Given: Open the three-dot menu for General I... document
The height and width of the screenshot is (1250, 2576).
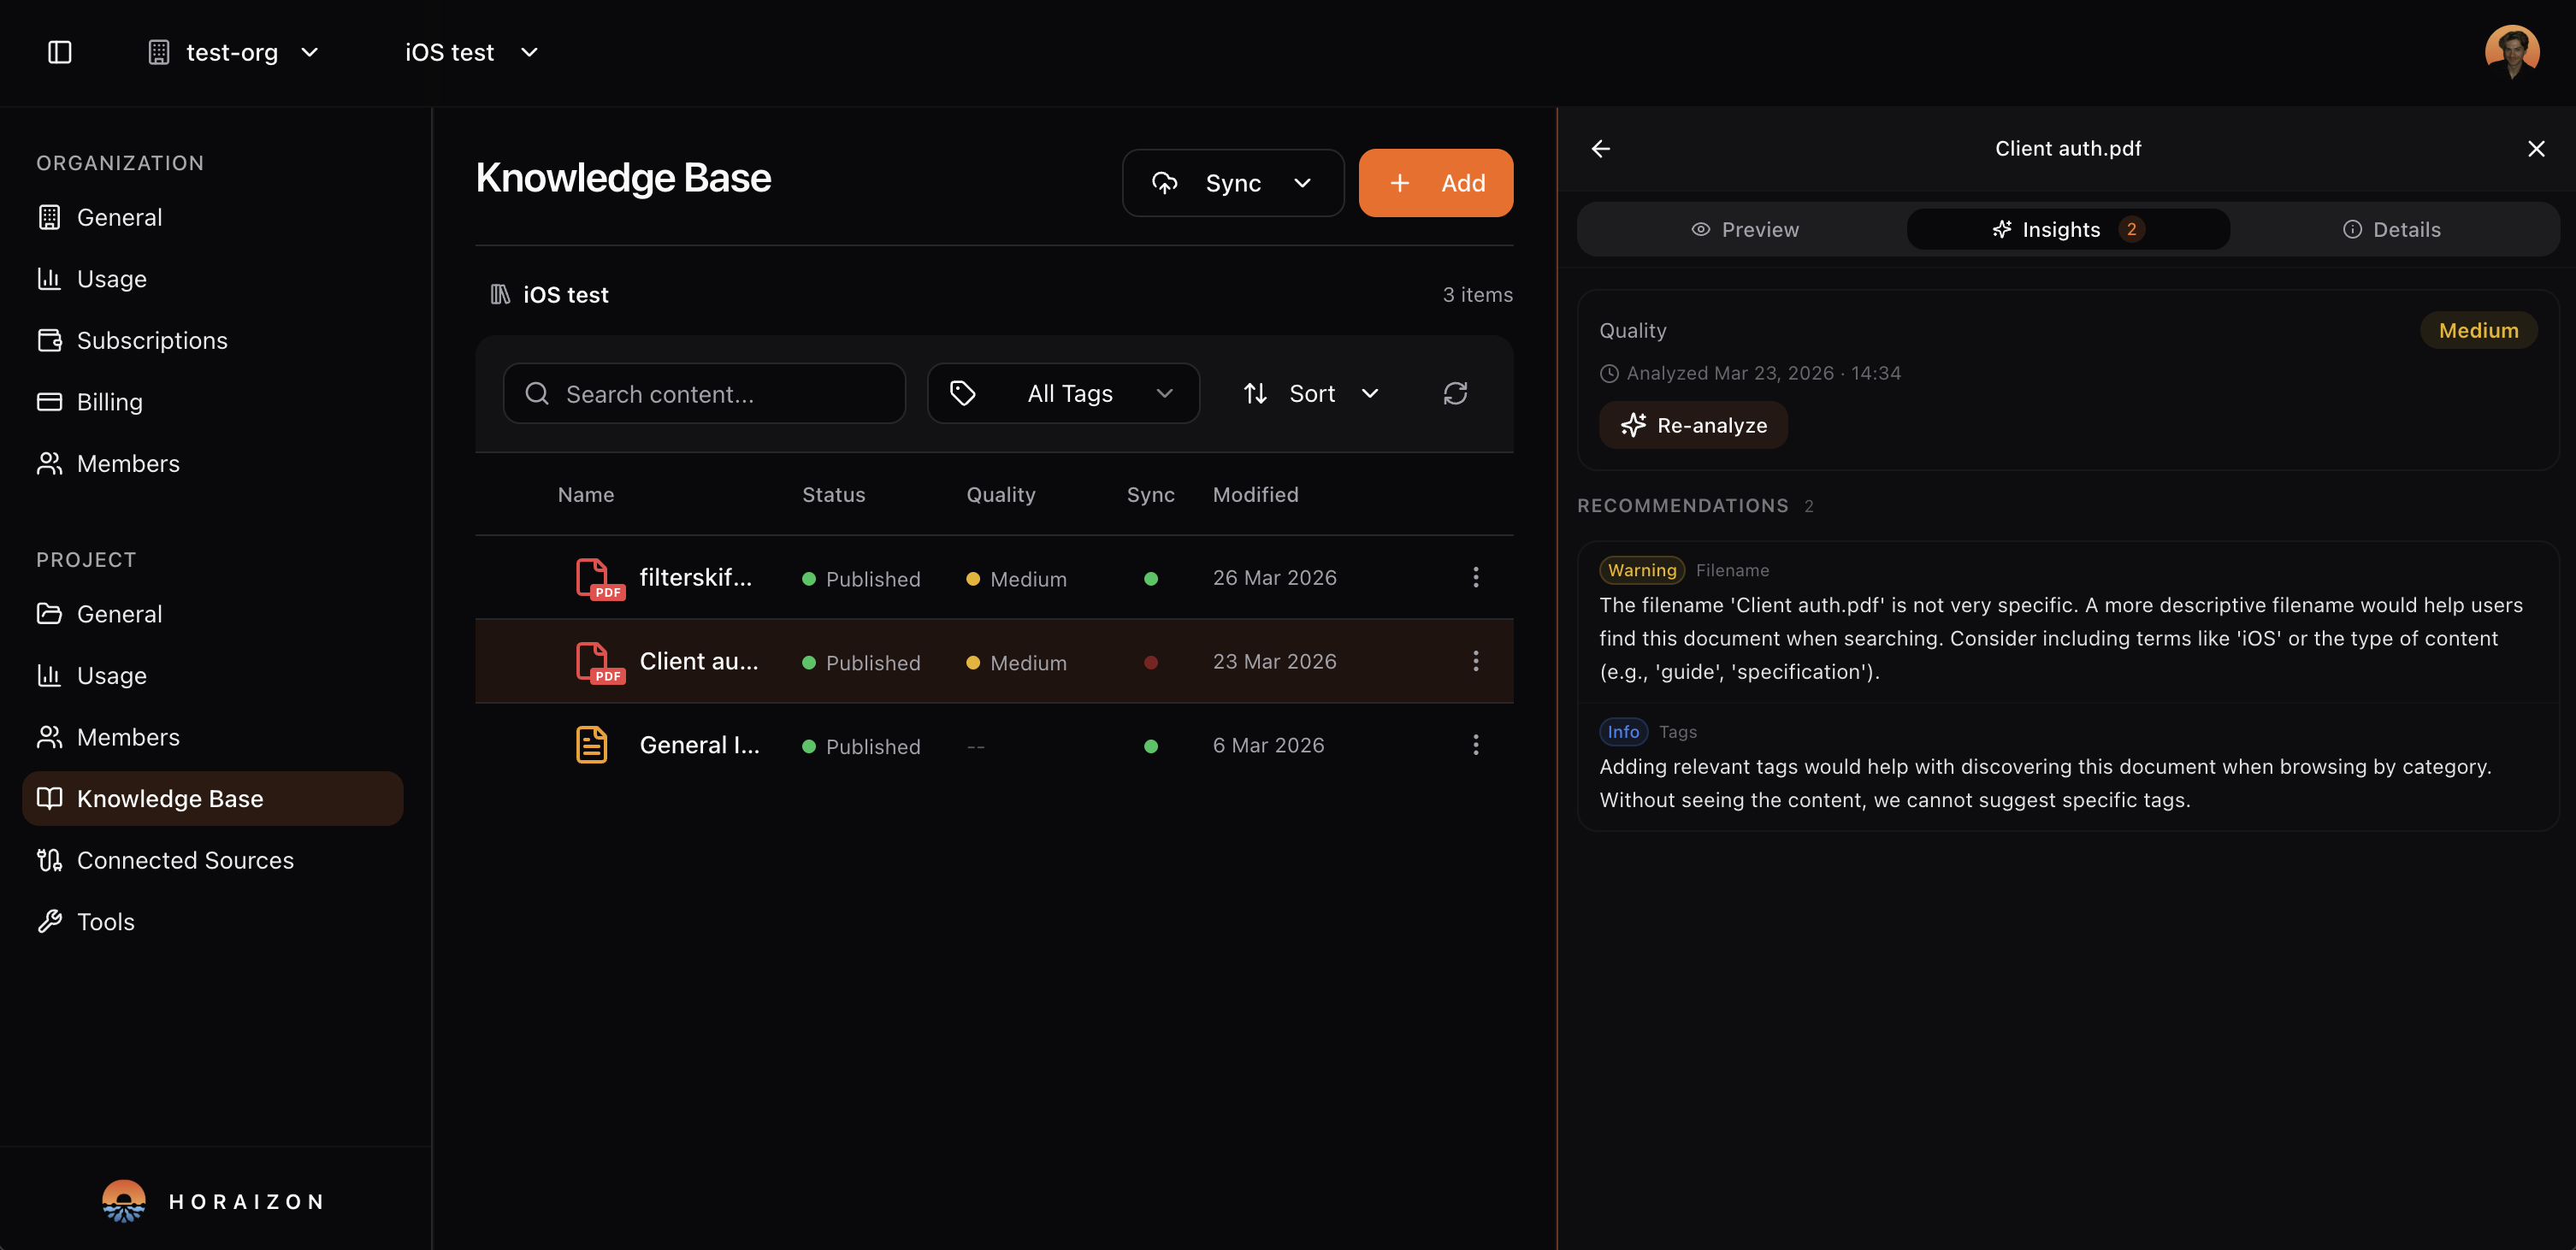Looking at the screenshot, I should (1475, 744).
